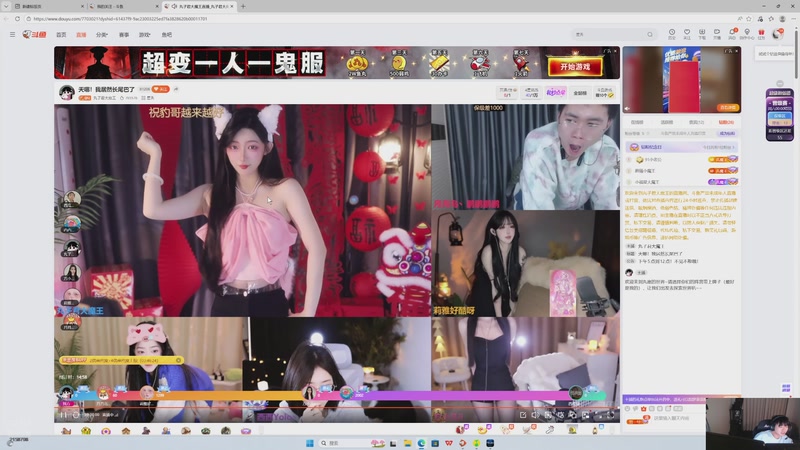800x450 pixels.
Task: Open the messages bell icon with badge
Action: pyautogui.click(x=732, y=34)
